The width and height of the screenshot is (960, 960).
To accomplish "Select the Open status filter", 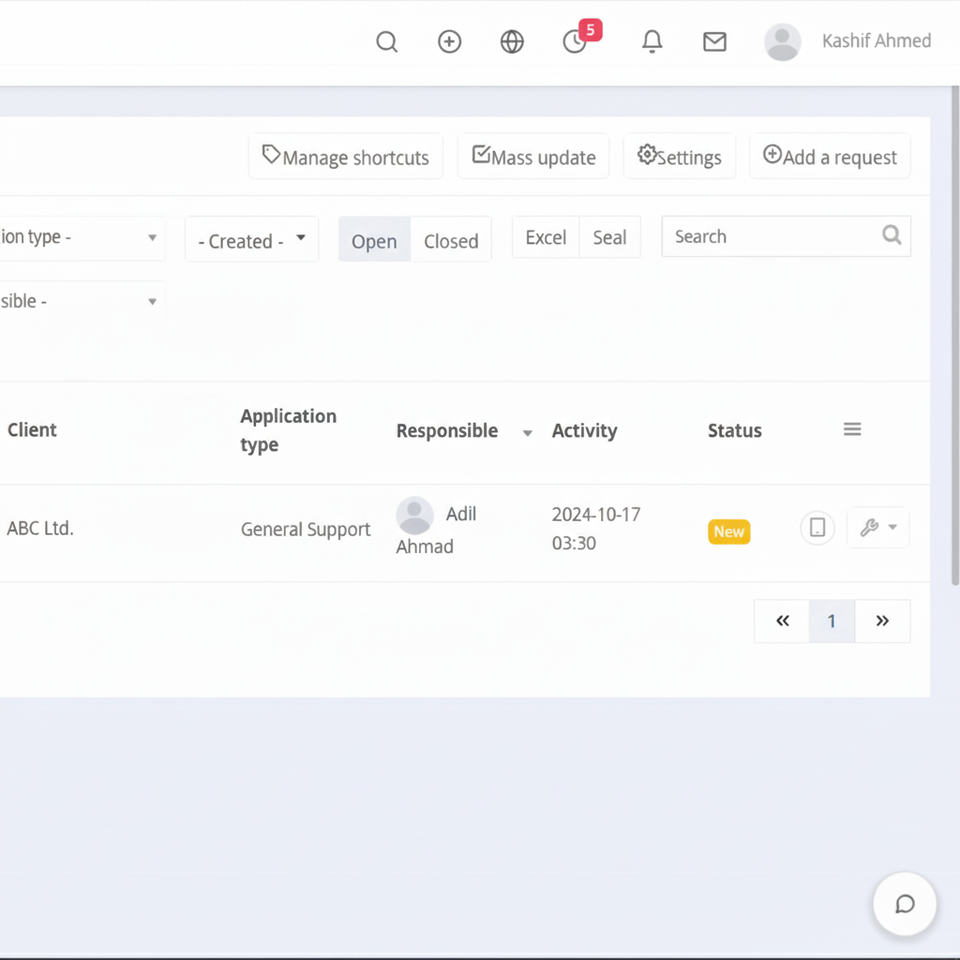I will pyautogui.click(x=374, y=240).
